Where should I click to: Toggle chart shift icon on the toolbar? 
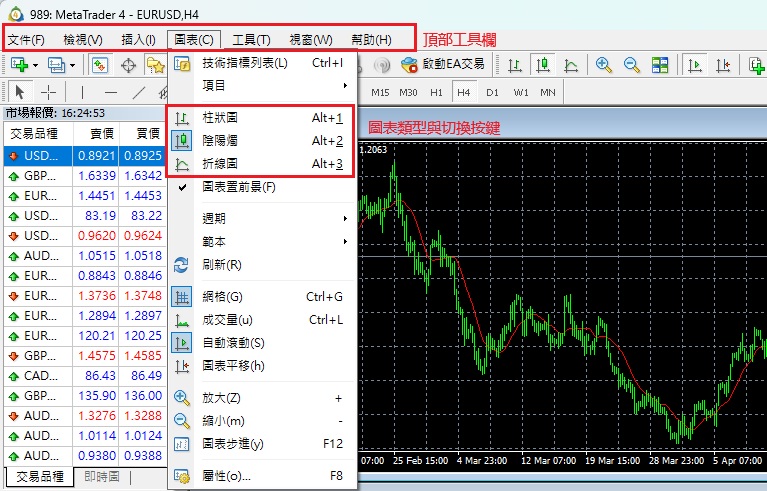tap(722, 65)
